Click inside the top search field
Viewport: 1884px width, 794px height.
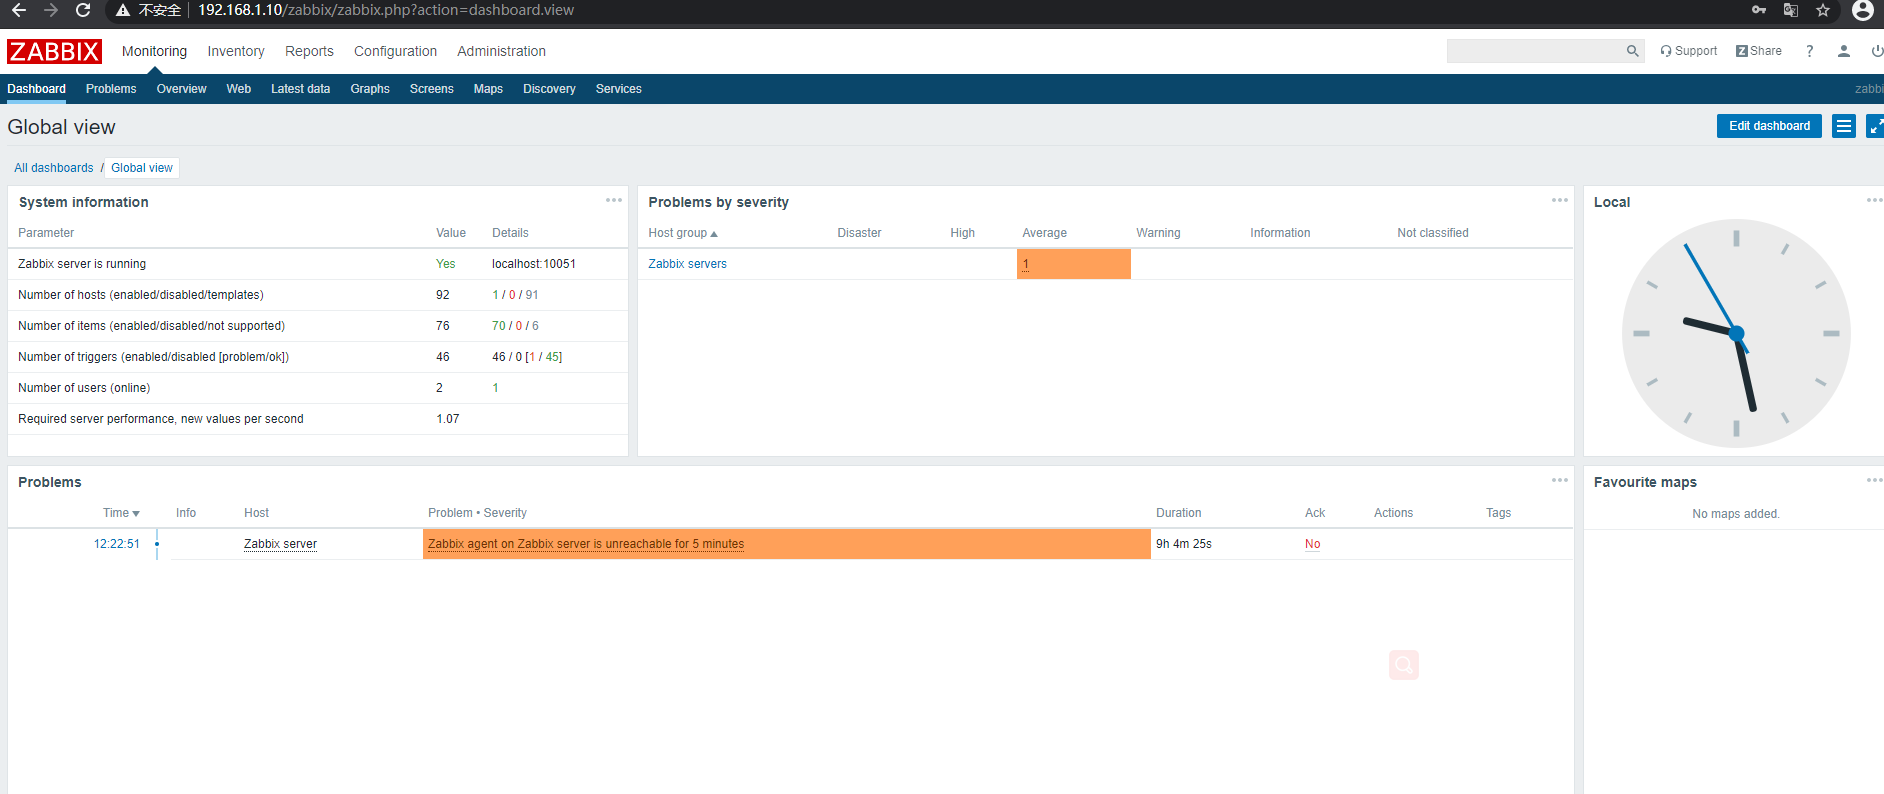tap(1535, 51)
